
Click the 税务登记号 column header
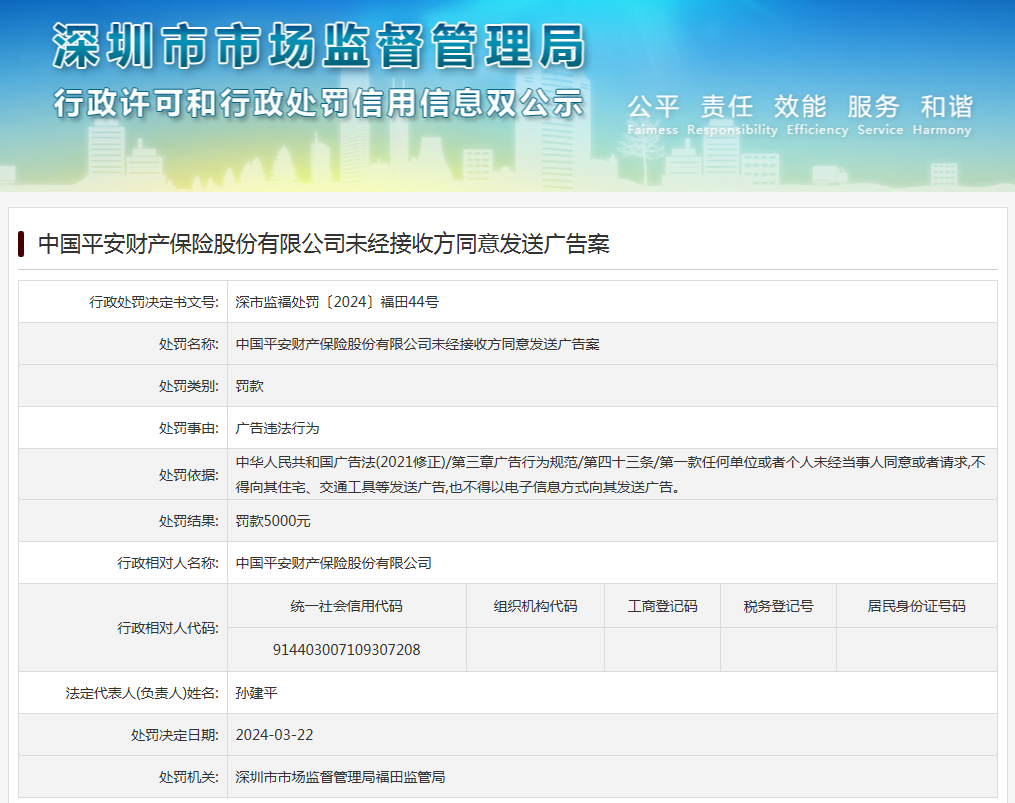click(778, 606)
